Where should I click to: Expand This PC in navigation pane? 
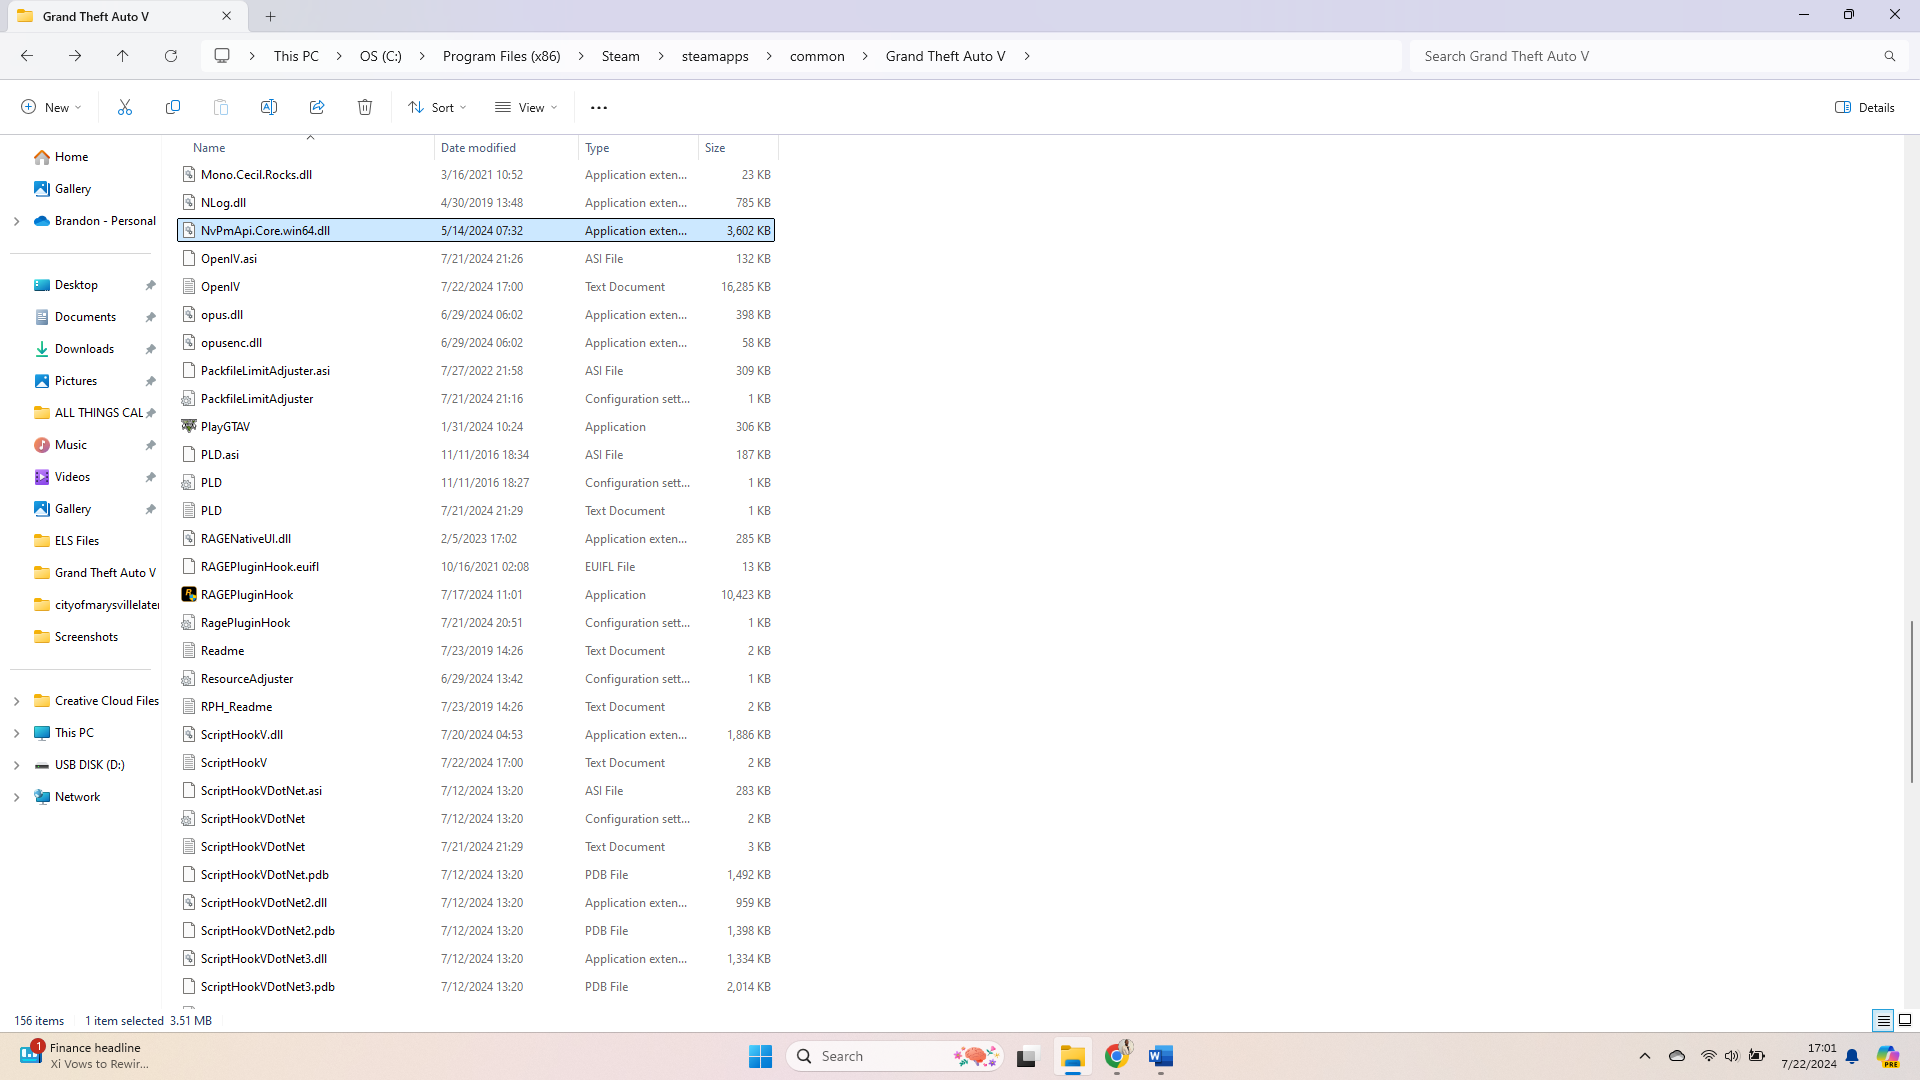click(16, 733)
